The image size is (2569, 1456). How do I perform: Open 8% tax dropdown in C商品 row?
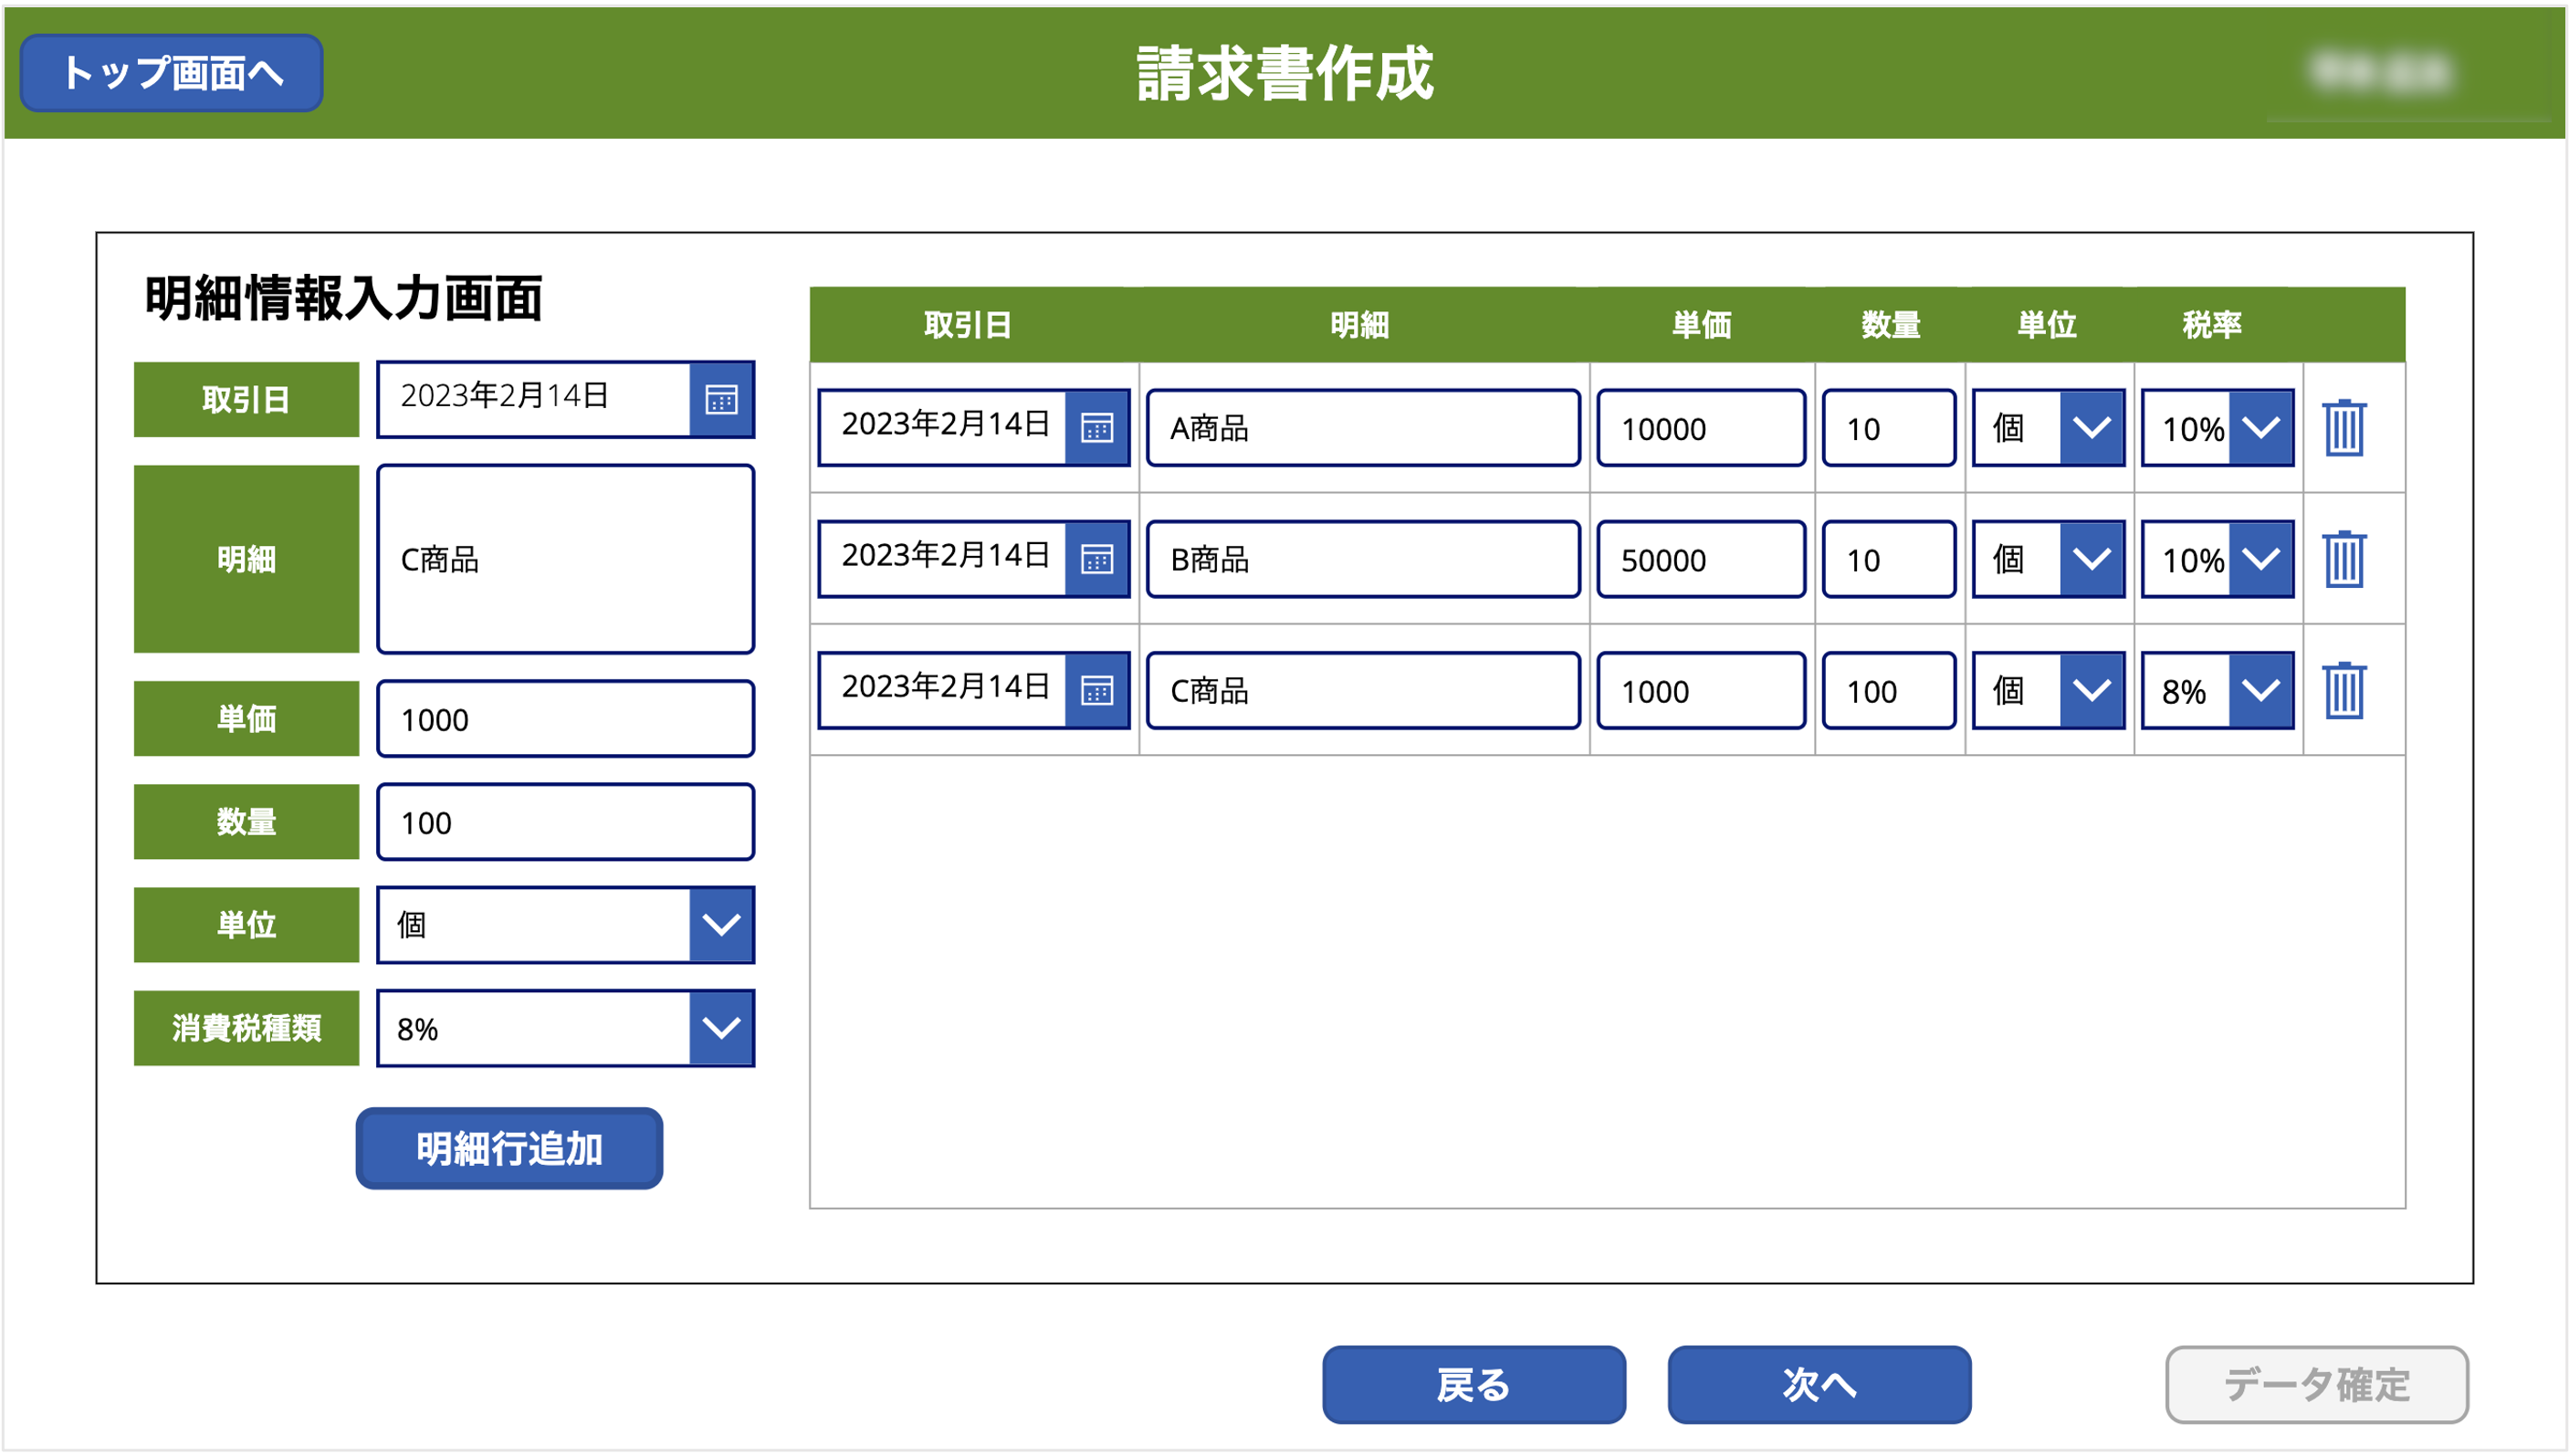2260,690
